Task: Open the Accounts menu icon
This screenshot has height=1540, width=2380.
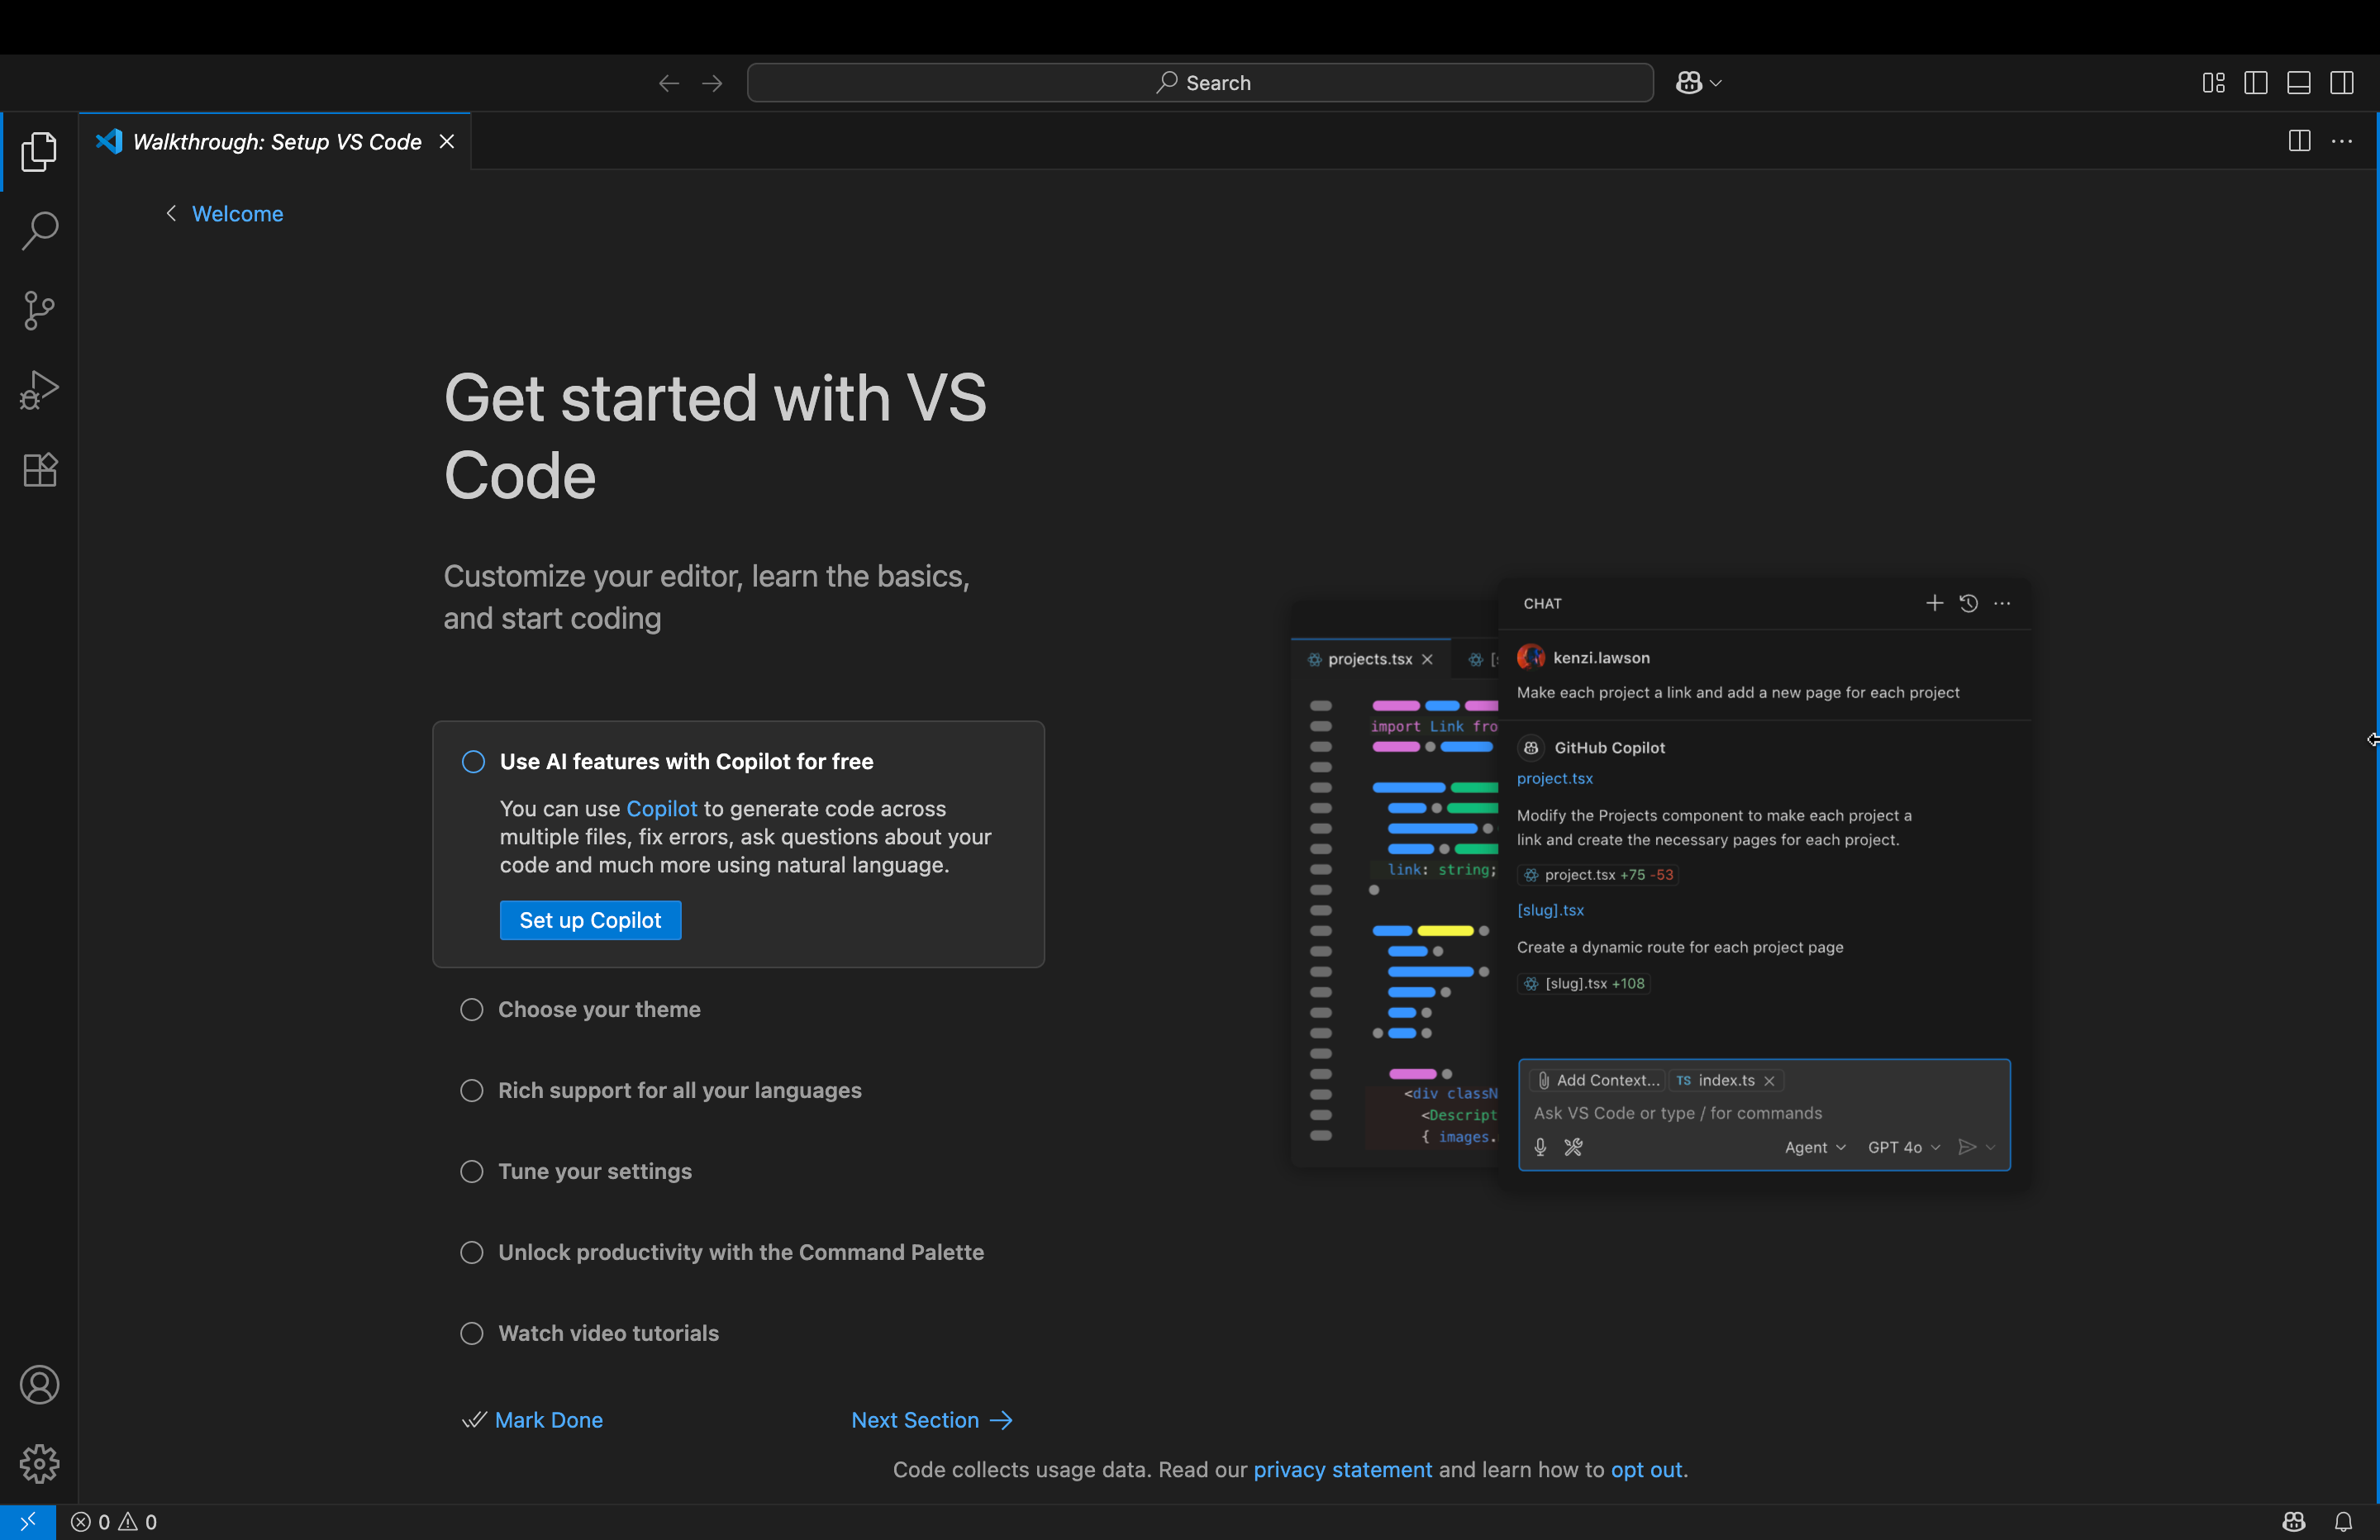Action: coord(39,1385)
